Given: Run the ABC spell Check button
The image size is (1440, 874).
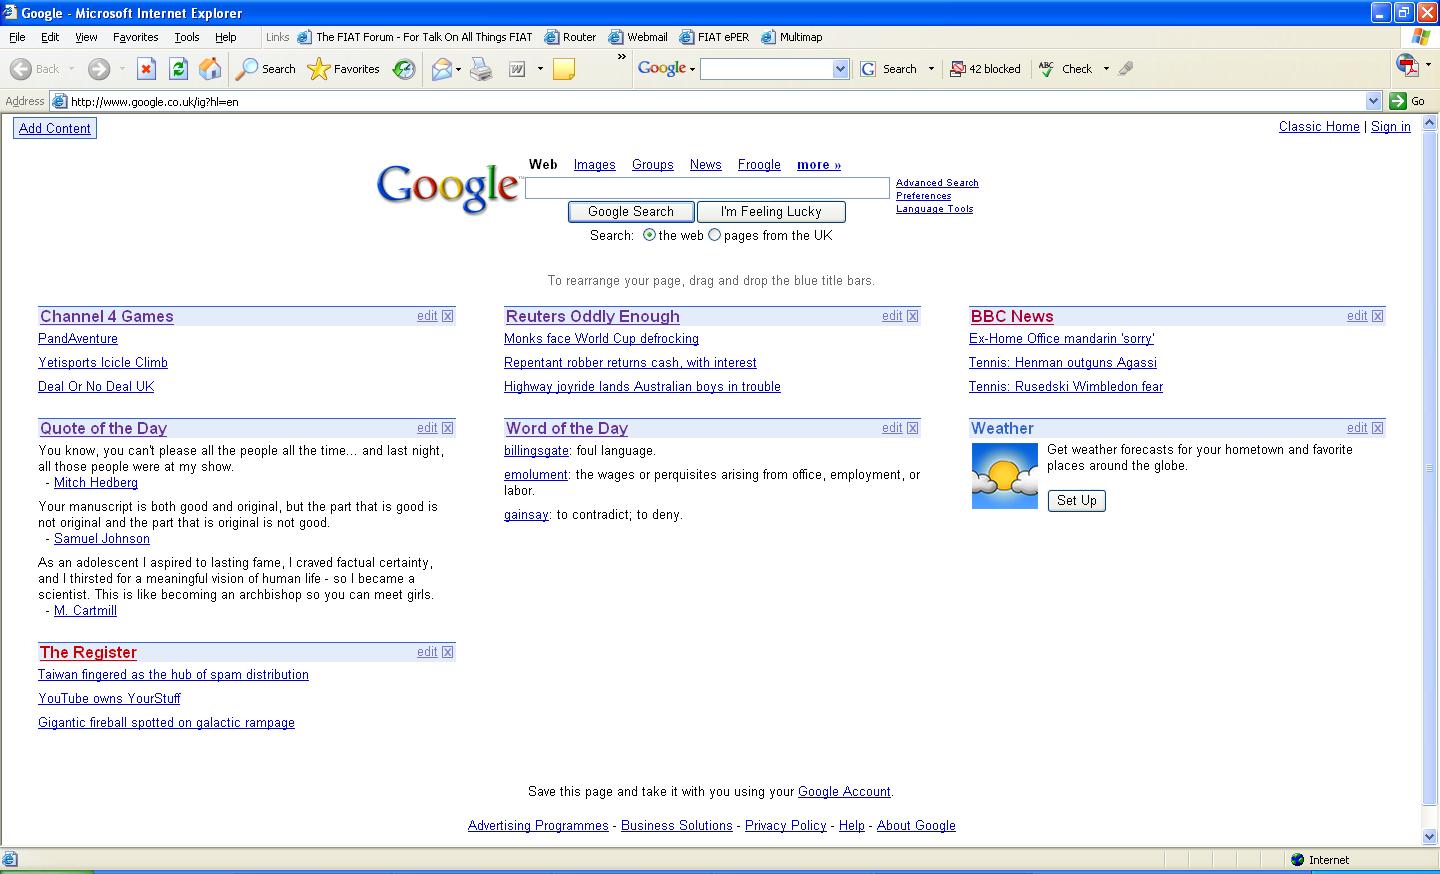Looking at the screenshot, I should coord(1066,69).
